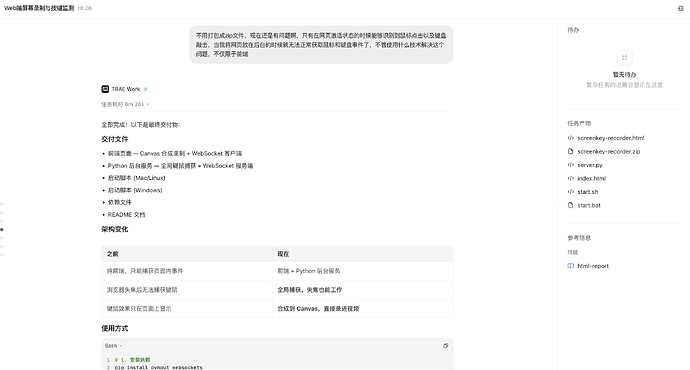Click the code icon next to start.sh

(571, 192)
